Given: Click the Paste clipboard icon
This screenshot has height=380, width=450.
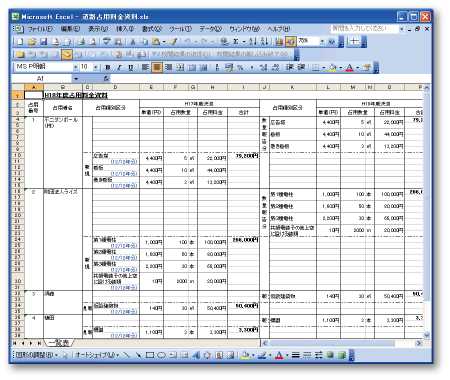Looking at the screenshot, I should click(156, 42).
